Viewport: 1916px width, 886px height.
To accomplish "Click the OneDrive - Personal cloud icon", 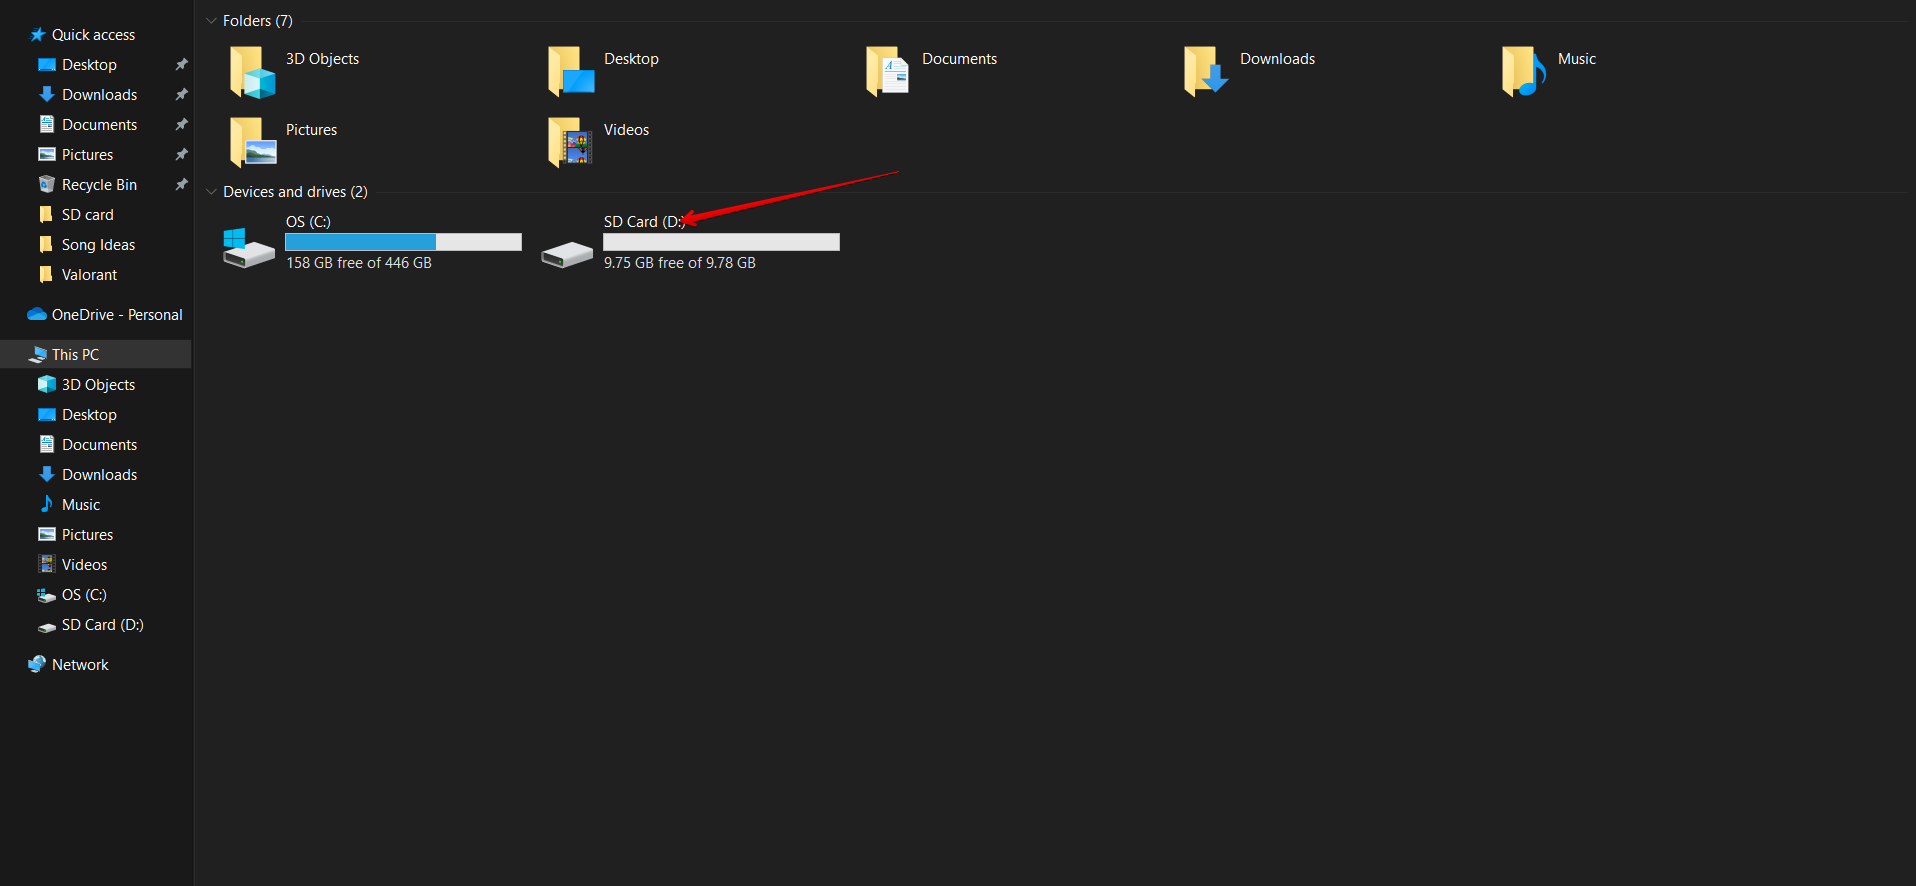I will coord(37,315).
